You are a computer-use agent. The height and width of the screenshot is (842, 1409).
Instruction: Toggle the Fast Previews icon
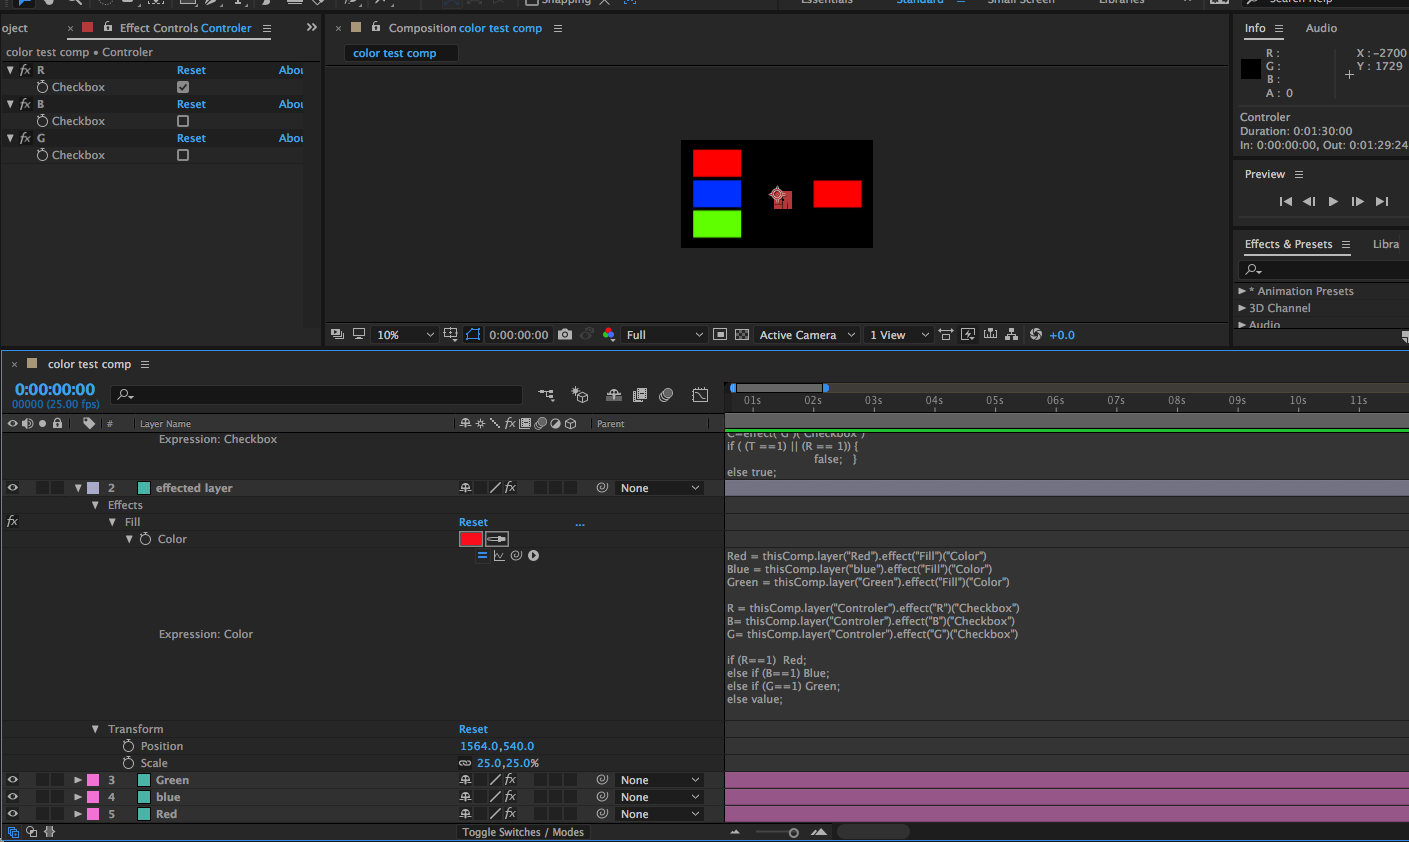(x=968, y=335)
